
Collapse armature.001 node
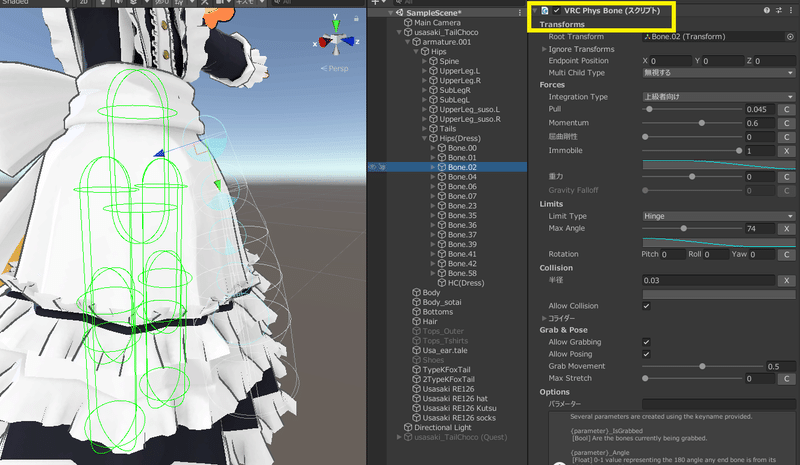point(408,42)
